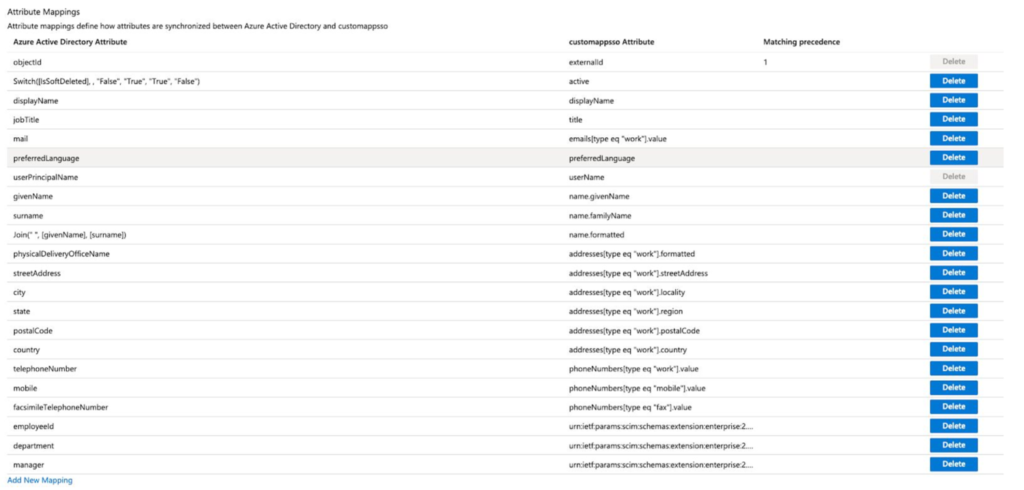The height and width of the screenshot is (490, 1024).
Task: Delete the streetAddress mapping
Action: tap(953, 273)
